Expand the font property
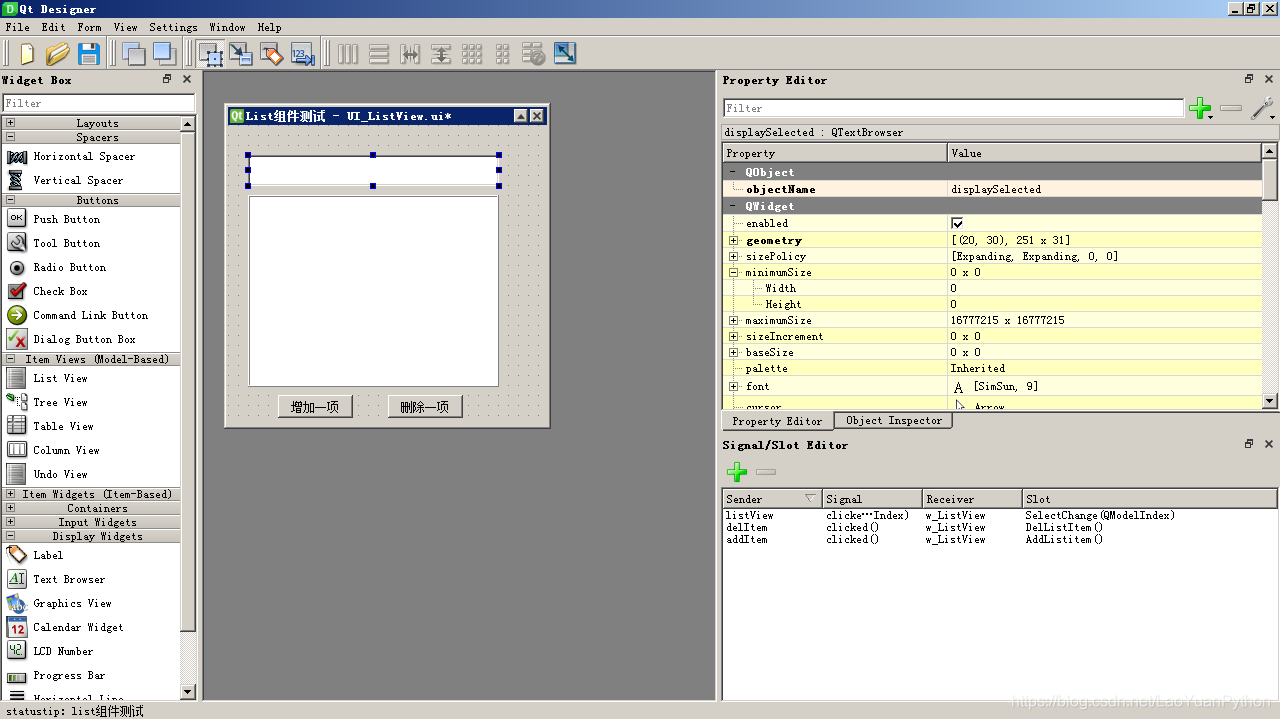 coord(733,386)
